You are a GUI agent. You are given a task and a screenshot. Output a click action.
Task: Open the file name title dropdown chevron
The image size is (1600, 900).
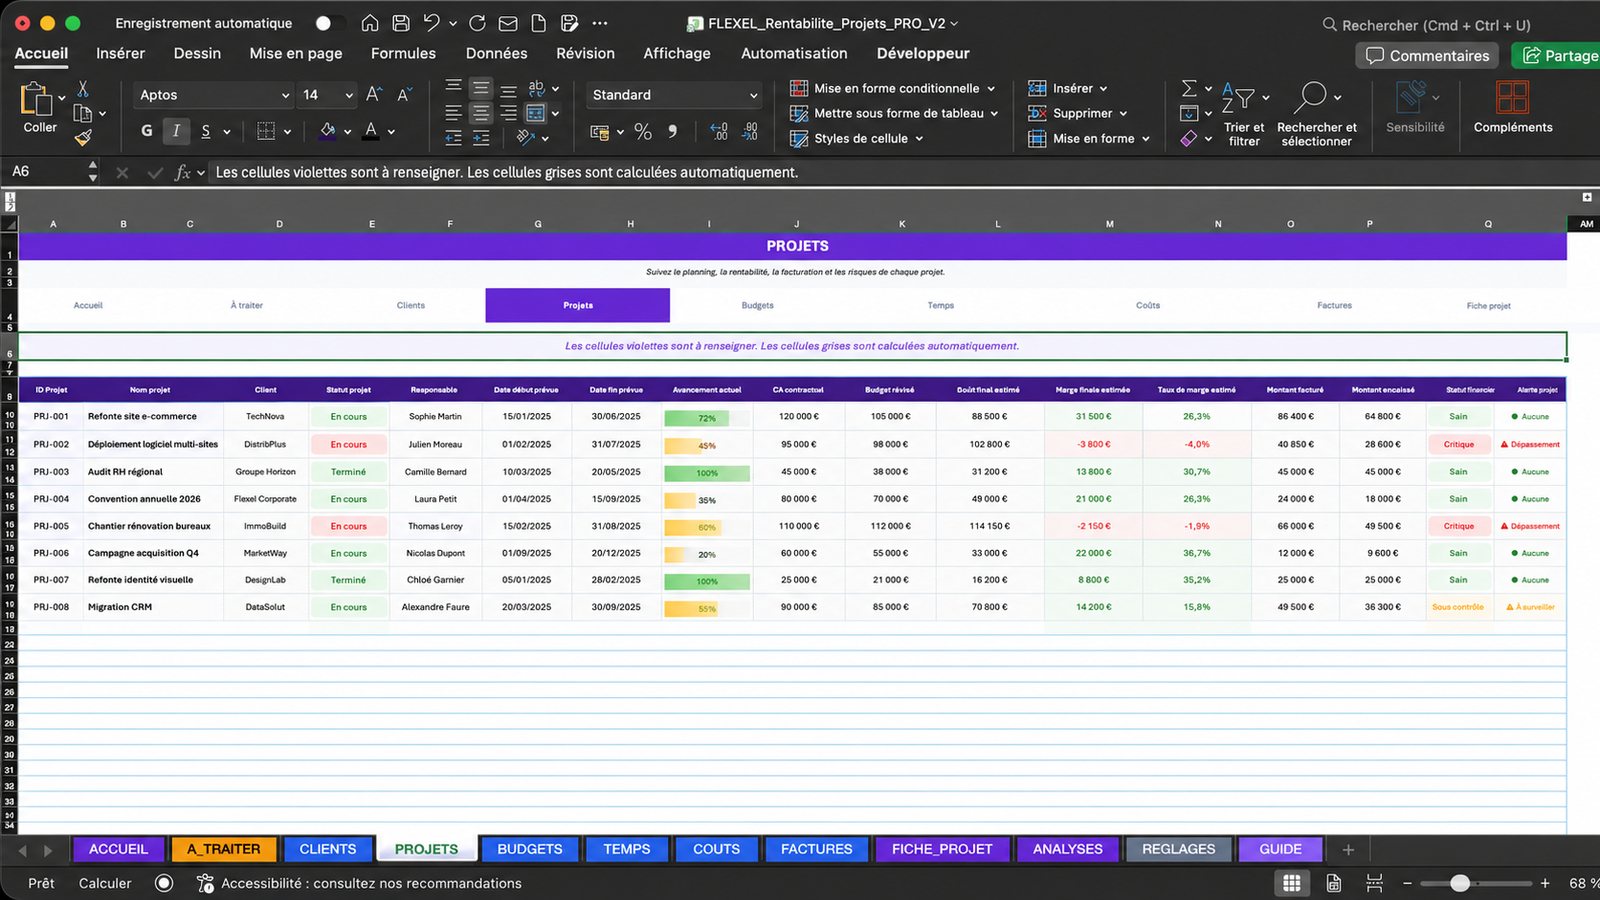tap(954, 23)
